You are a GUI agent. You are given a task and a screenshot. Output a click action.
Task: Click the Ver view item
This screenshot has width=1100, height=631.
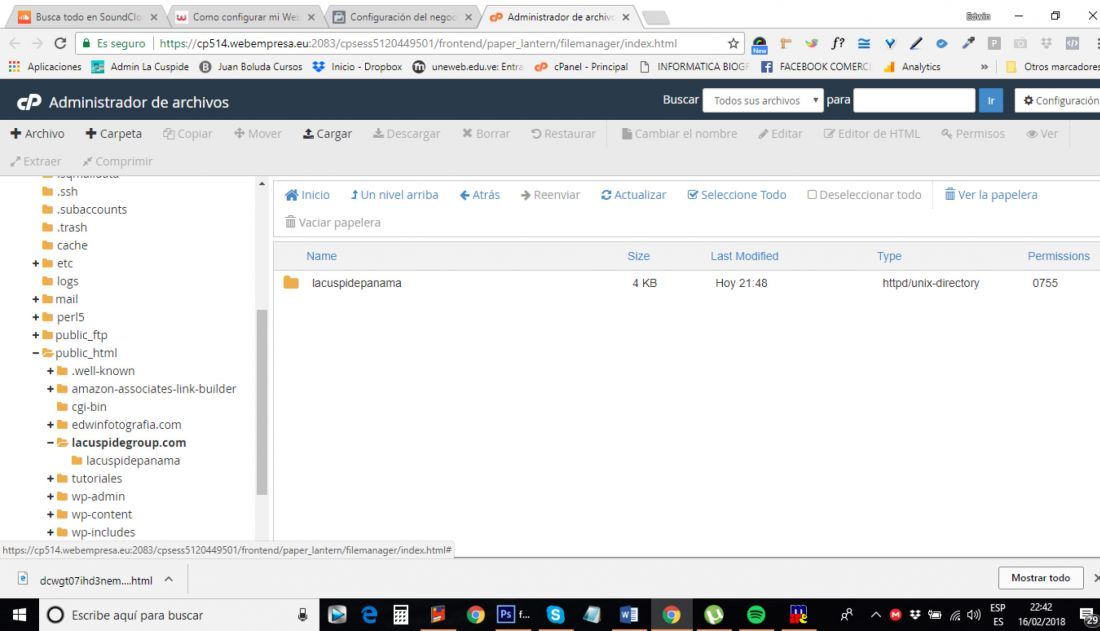(x=1042, y=133)
